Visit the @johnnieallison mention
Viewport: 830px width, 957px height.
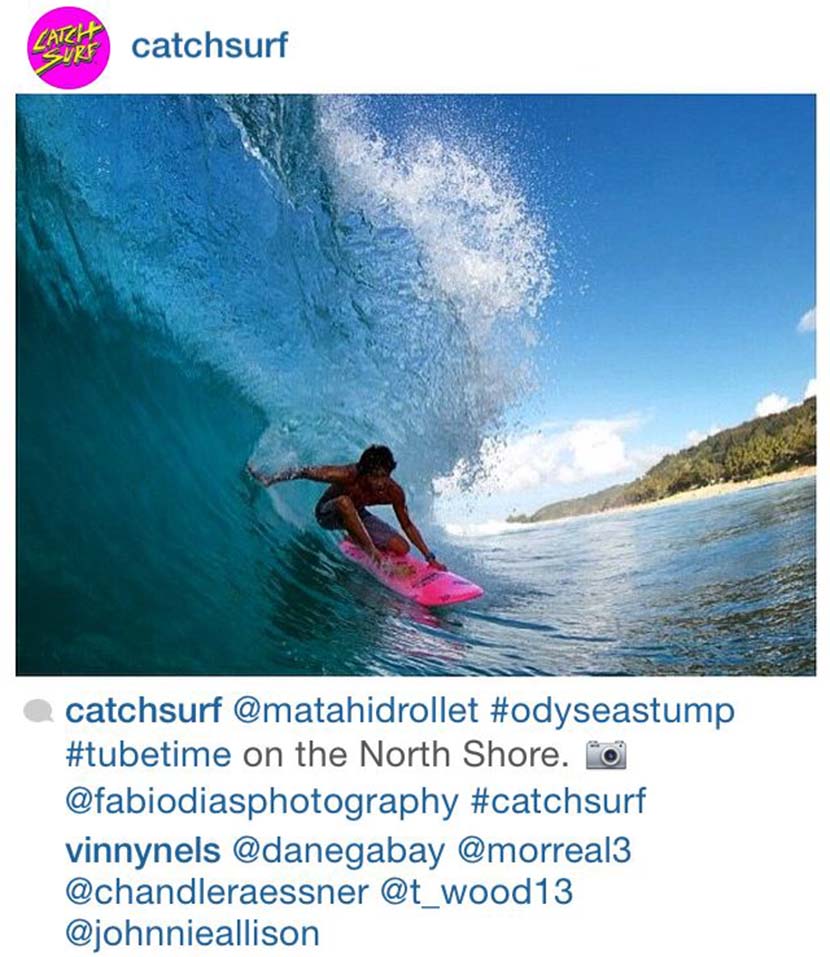(x=192, y=934)
